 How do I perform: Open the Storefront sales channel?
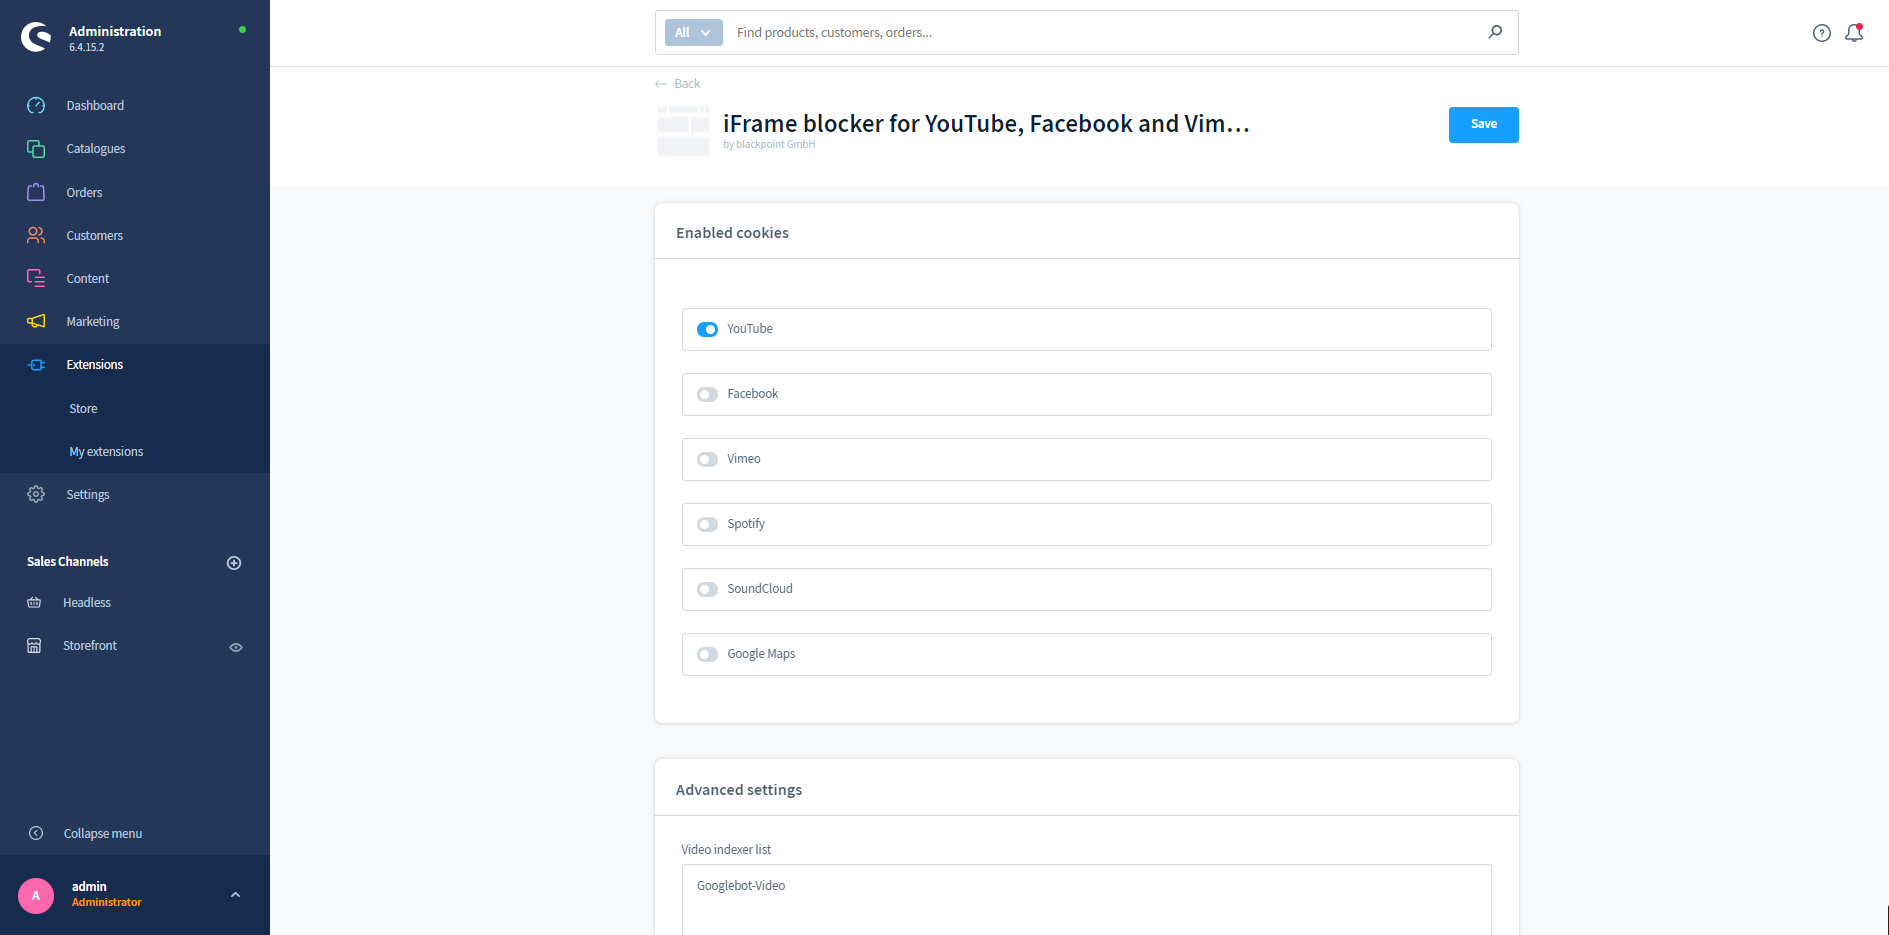click(x=90, y=645)
